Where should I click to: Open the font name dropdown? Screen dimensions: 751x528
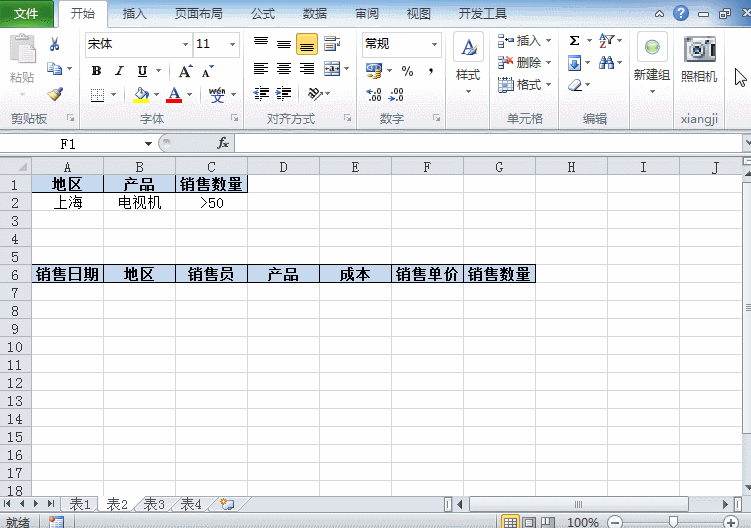(185, 45)
